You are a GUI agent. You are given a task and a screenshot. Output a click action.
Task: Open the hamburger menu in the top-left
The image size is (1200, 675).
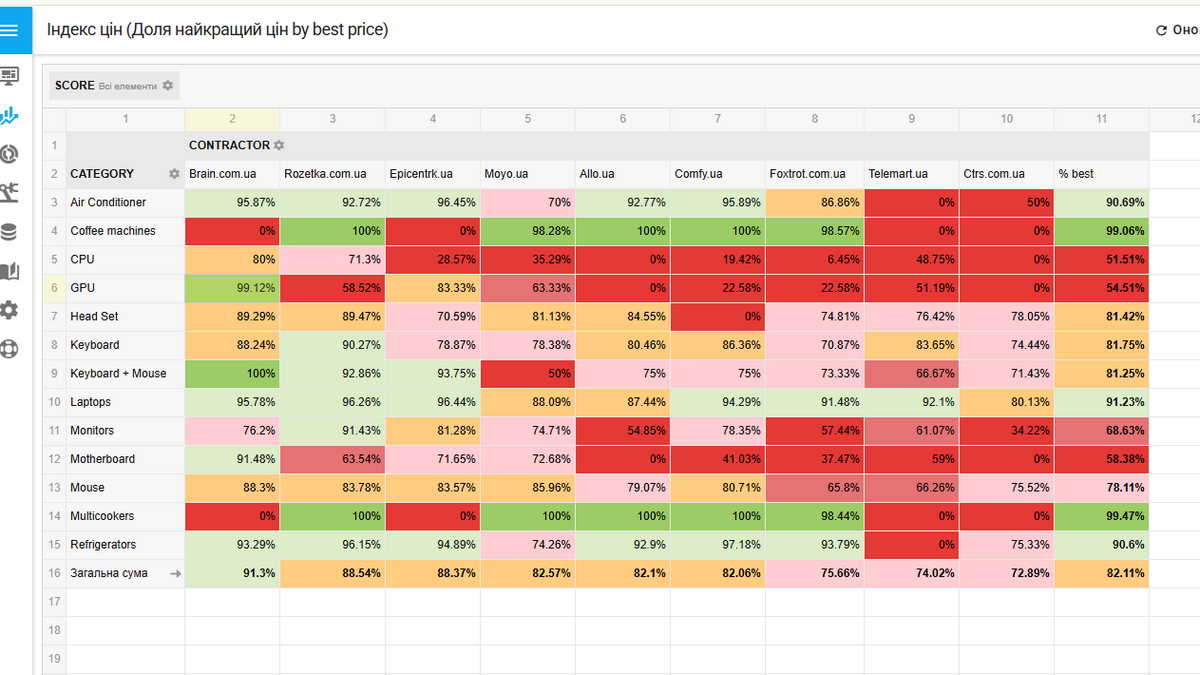pyautogui.click(x=10, y=29)
